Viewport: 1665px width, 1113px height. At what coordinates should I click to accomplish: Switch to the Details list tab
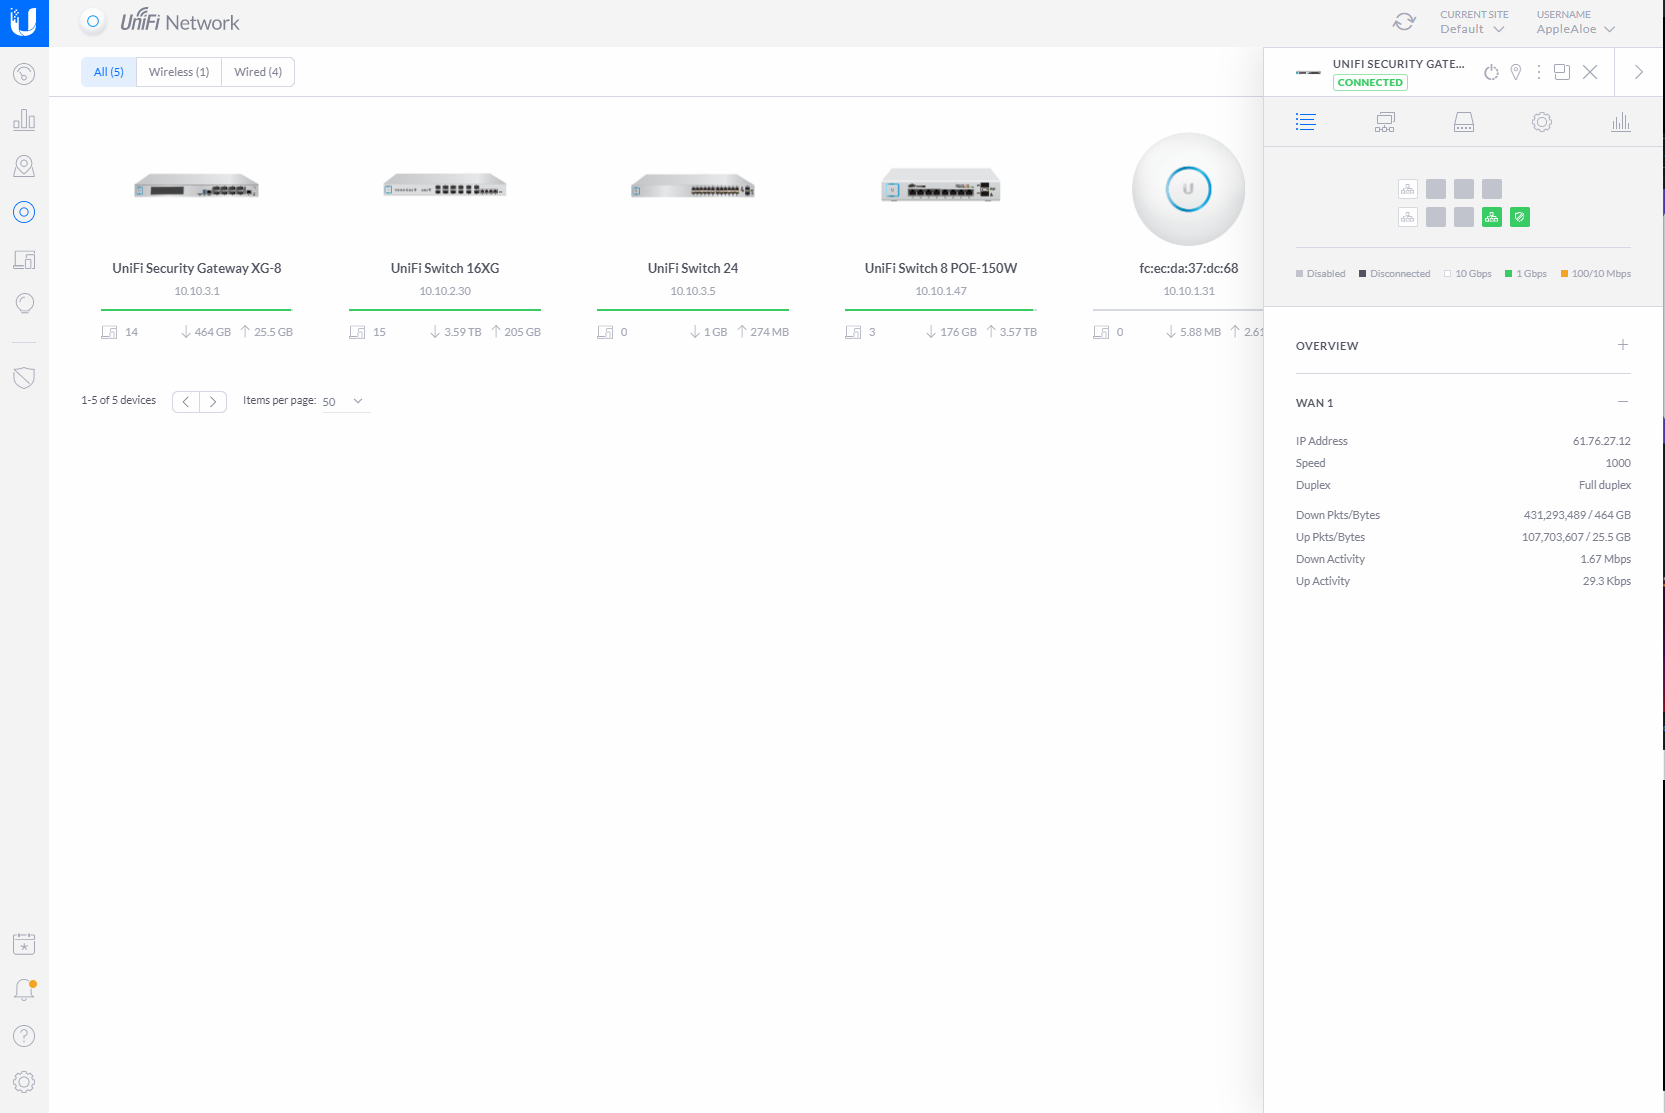1305,122
